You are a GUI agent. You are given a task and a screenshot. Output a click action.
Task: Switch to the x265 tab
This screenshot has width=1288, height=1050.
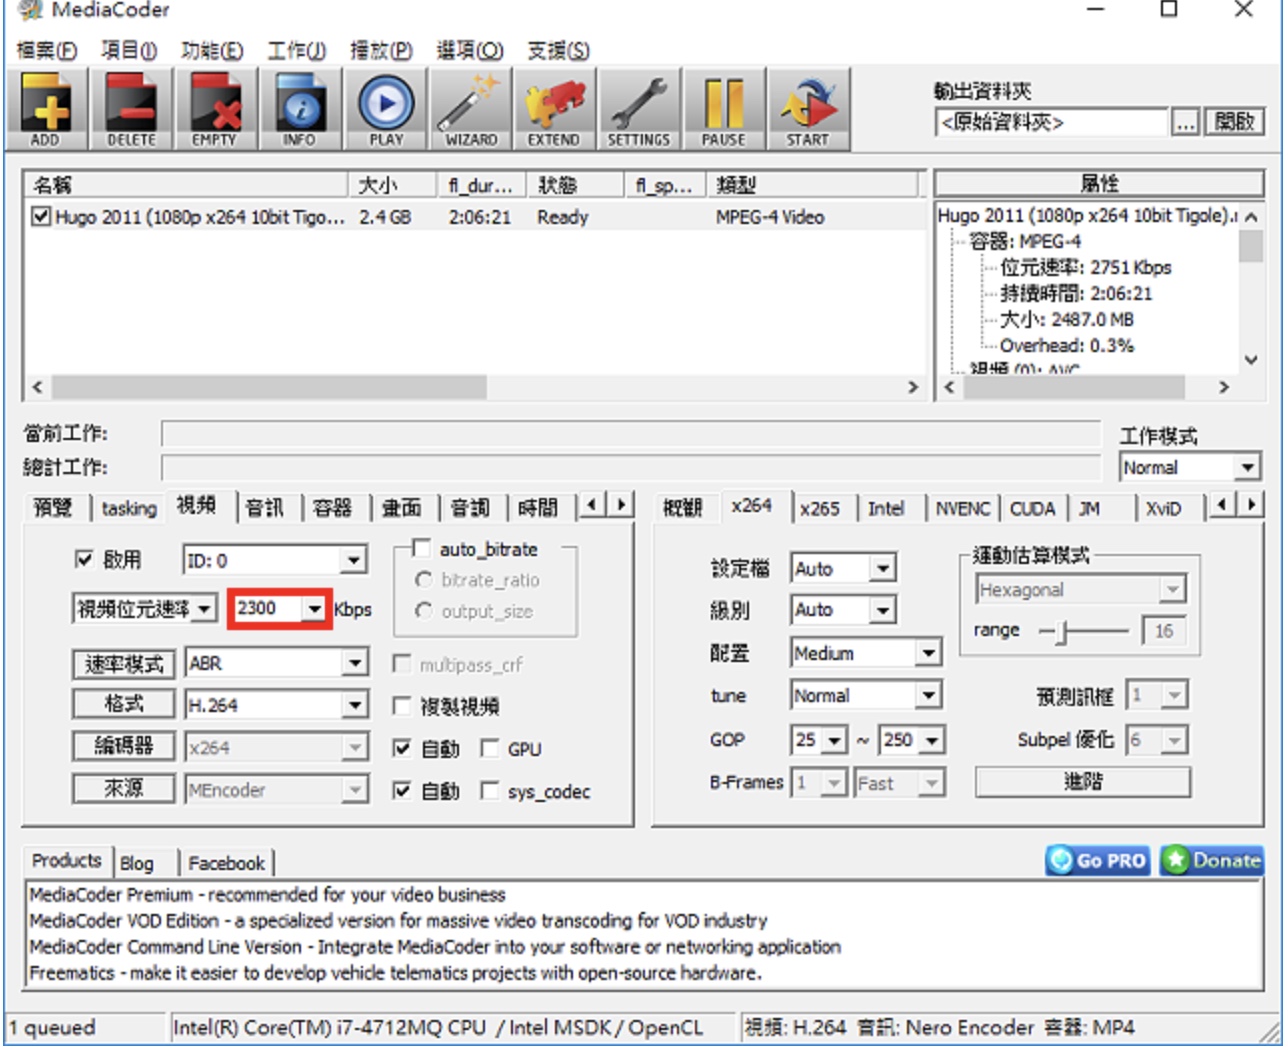coord(819,508)
